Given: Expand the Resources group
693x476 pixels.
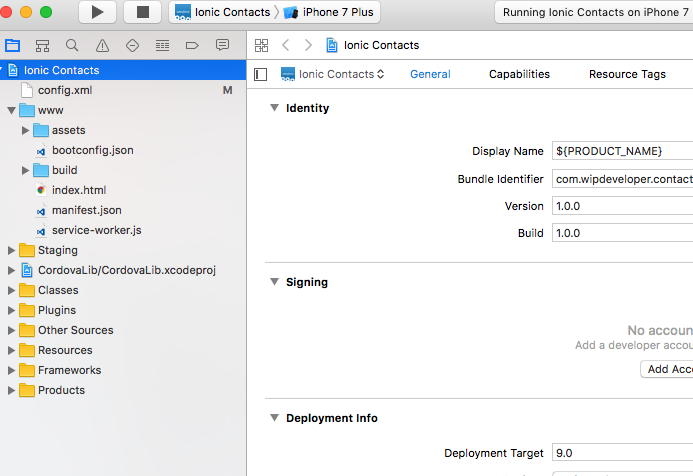Looking at the screenshot, I should 11,350.
